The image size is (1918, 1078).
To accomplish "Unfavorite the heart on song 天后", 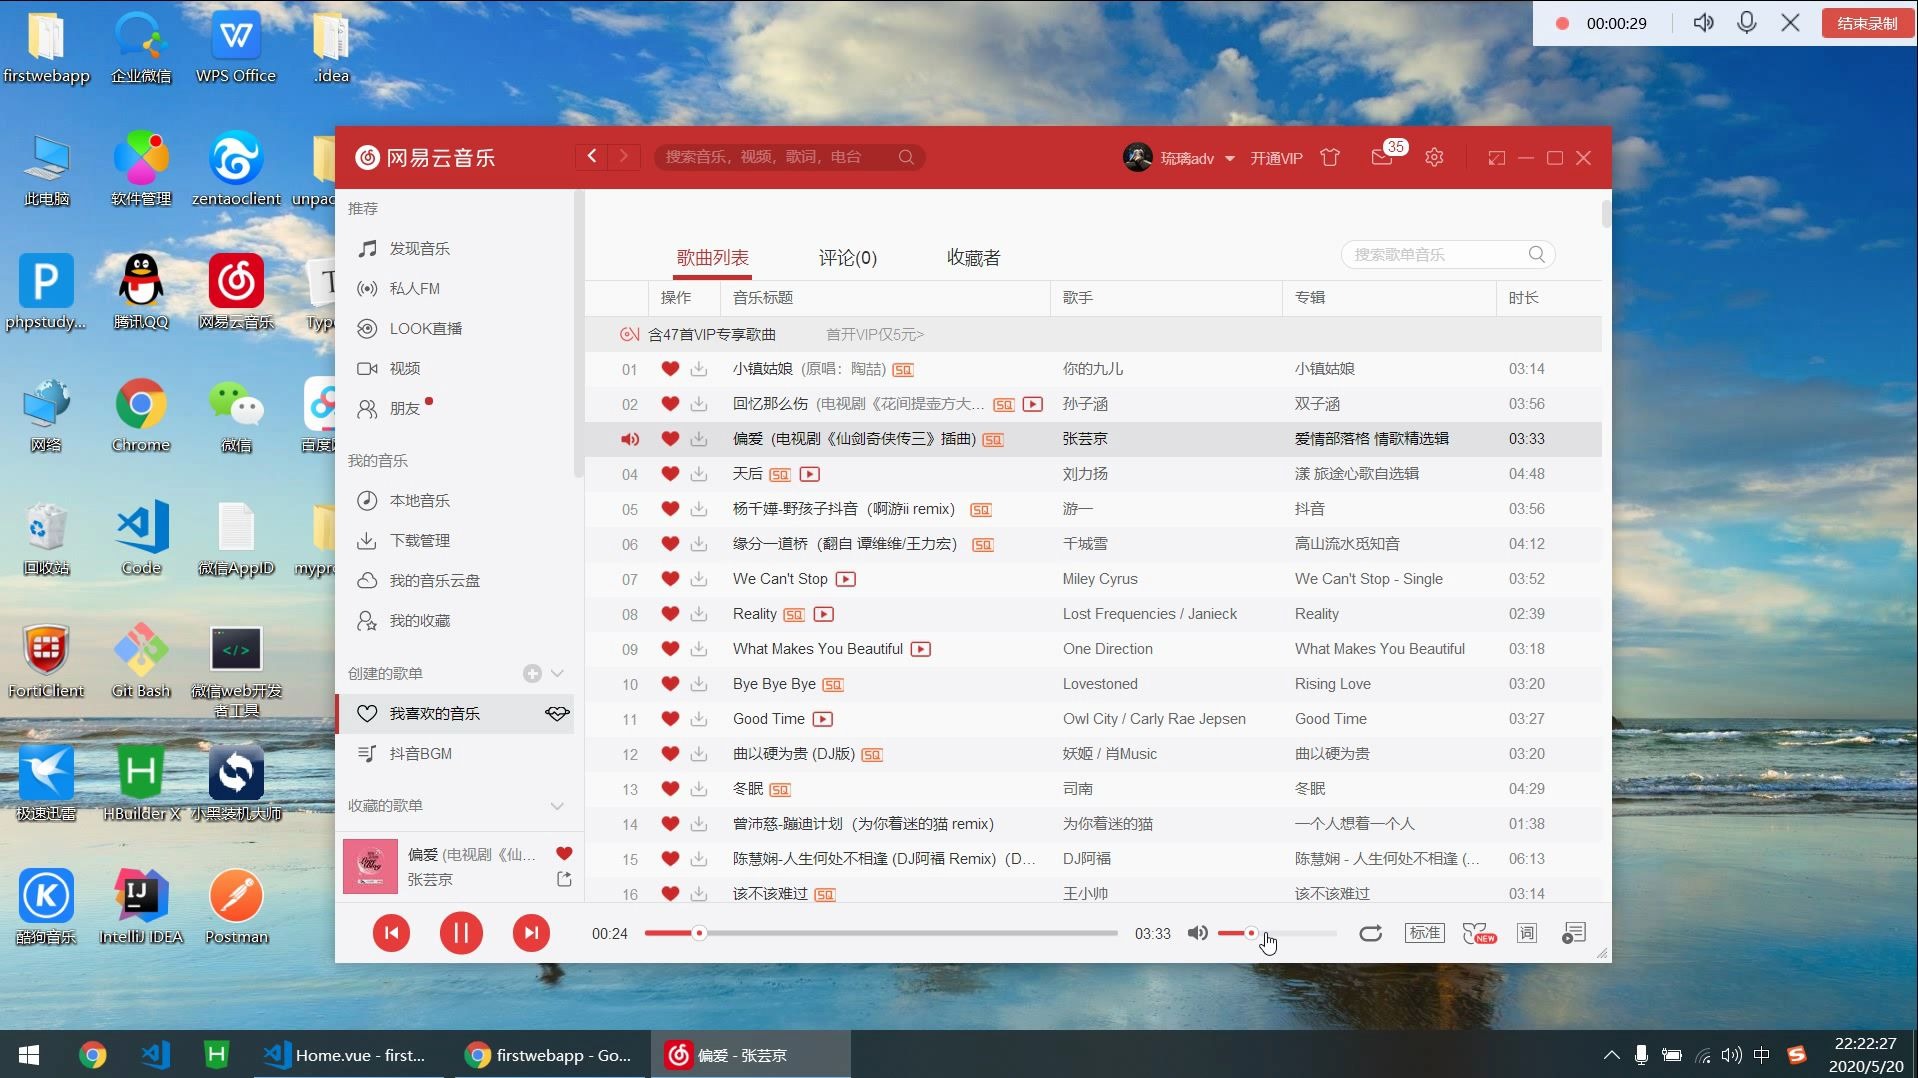I will (x=669, y=474).
